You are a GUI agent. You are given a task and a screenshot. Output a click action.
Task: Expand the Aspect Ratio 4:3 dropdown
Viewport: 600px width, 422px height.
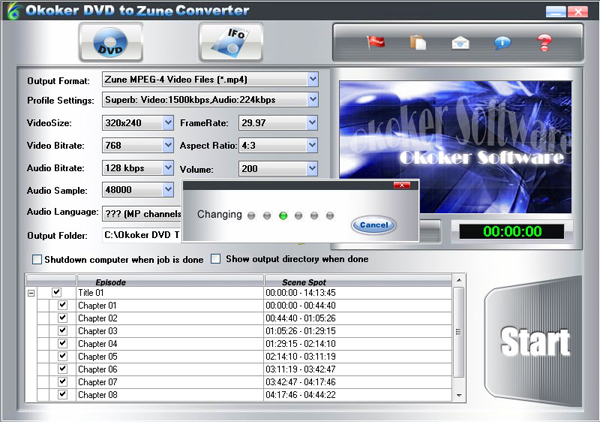point(312,145)
